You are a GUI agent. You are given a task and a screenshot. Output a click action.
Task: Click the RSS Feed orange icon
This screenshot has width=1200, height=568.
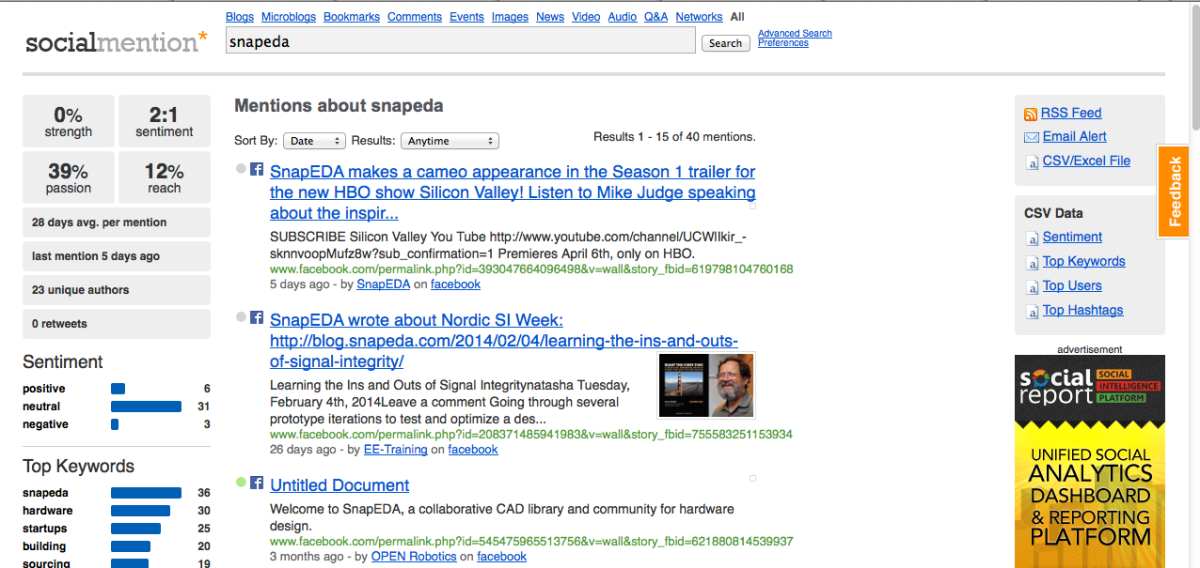[x=1030, y=114]
